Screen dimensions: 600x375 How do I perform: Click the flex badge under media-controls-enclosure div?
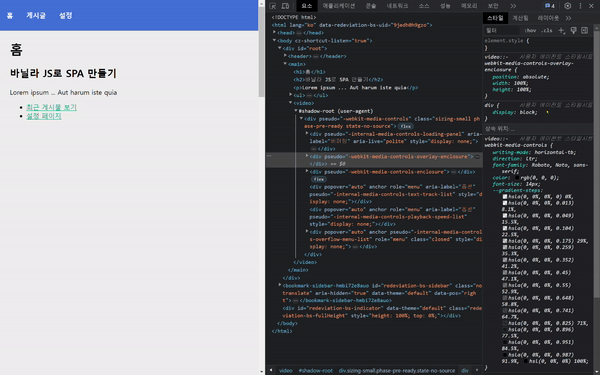(x=318, y=179)
